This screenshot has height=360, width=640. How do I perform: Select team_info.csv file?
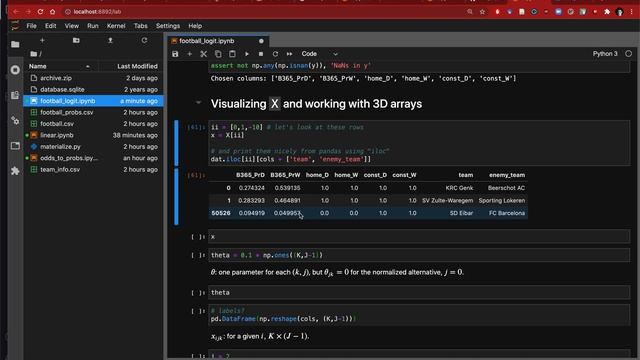click(x=93, y=169)
